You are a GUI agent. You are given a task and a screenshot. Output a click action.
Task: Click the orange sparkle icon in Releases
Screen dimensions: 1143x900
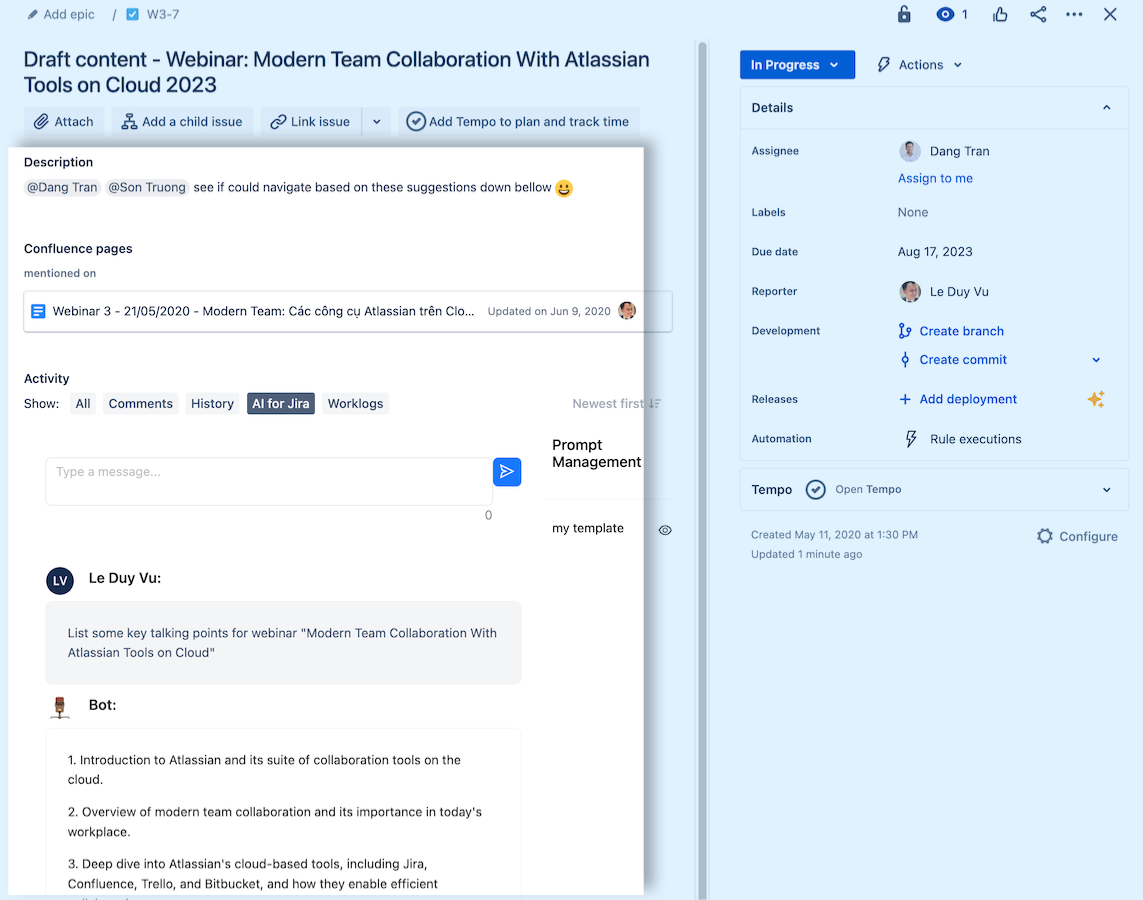click(1096, 399)
